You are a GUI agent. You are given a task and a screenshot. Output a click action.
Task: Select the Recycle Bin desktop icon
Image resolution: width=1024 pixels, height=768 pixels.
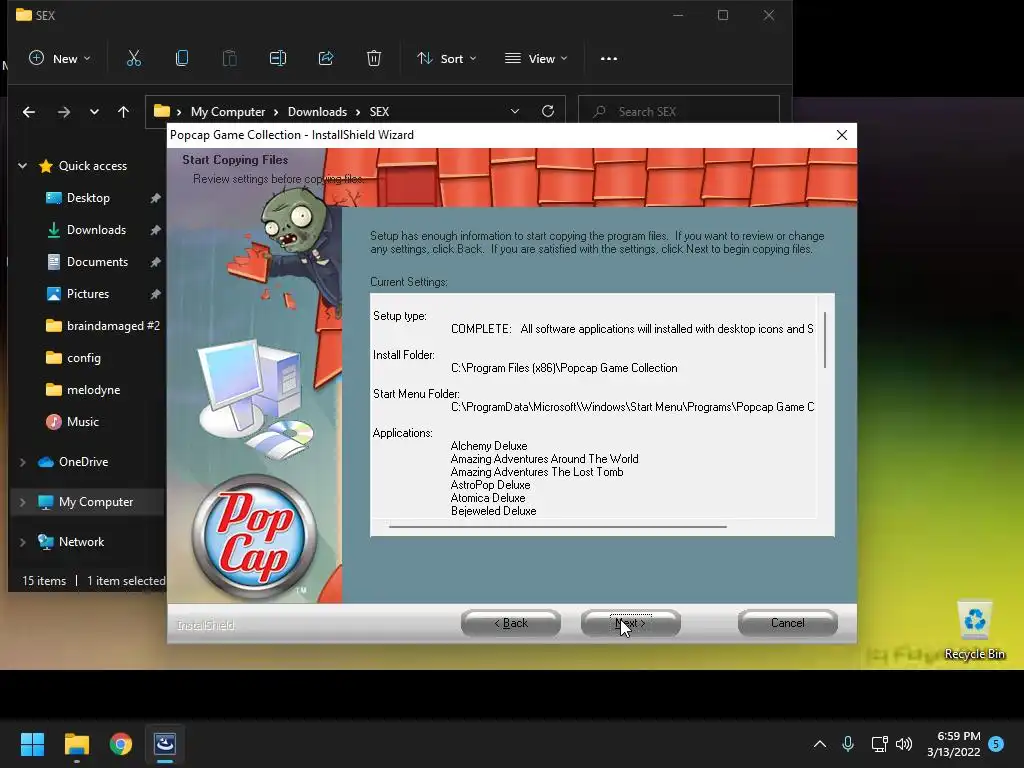[x=974, y=630]
